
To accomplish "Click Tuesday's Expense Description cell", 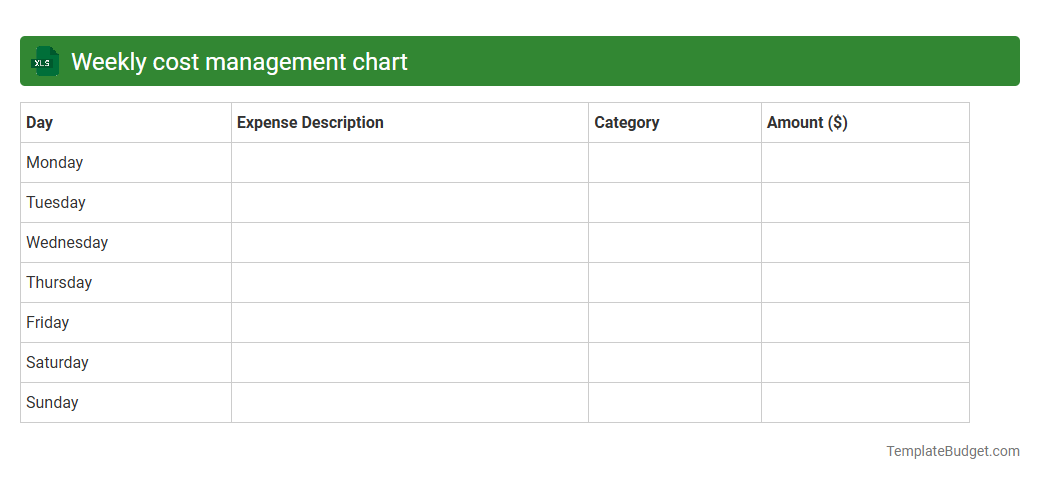I will 410,203.
